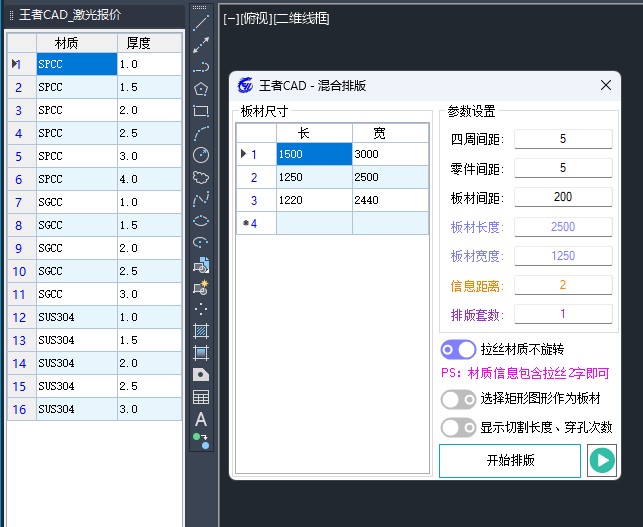This screenshot has width=643, height=527.
Task: Close the 混合排版 dialog
Action: click(606, 85)
